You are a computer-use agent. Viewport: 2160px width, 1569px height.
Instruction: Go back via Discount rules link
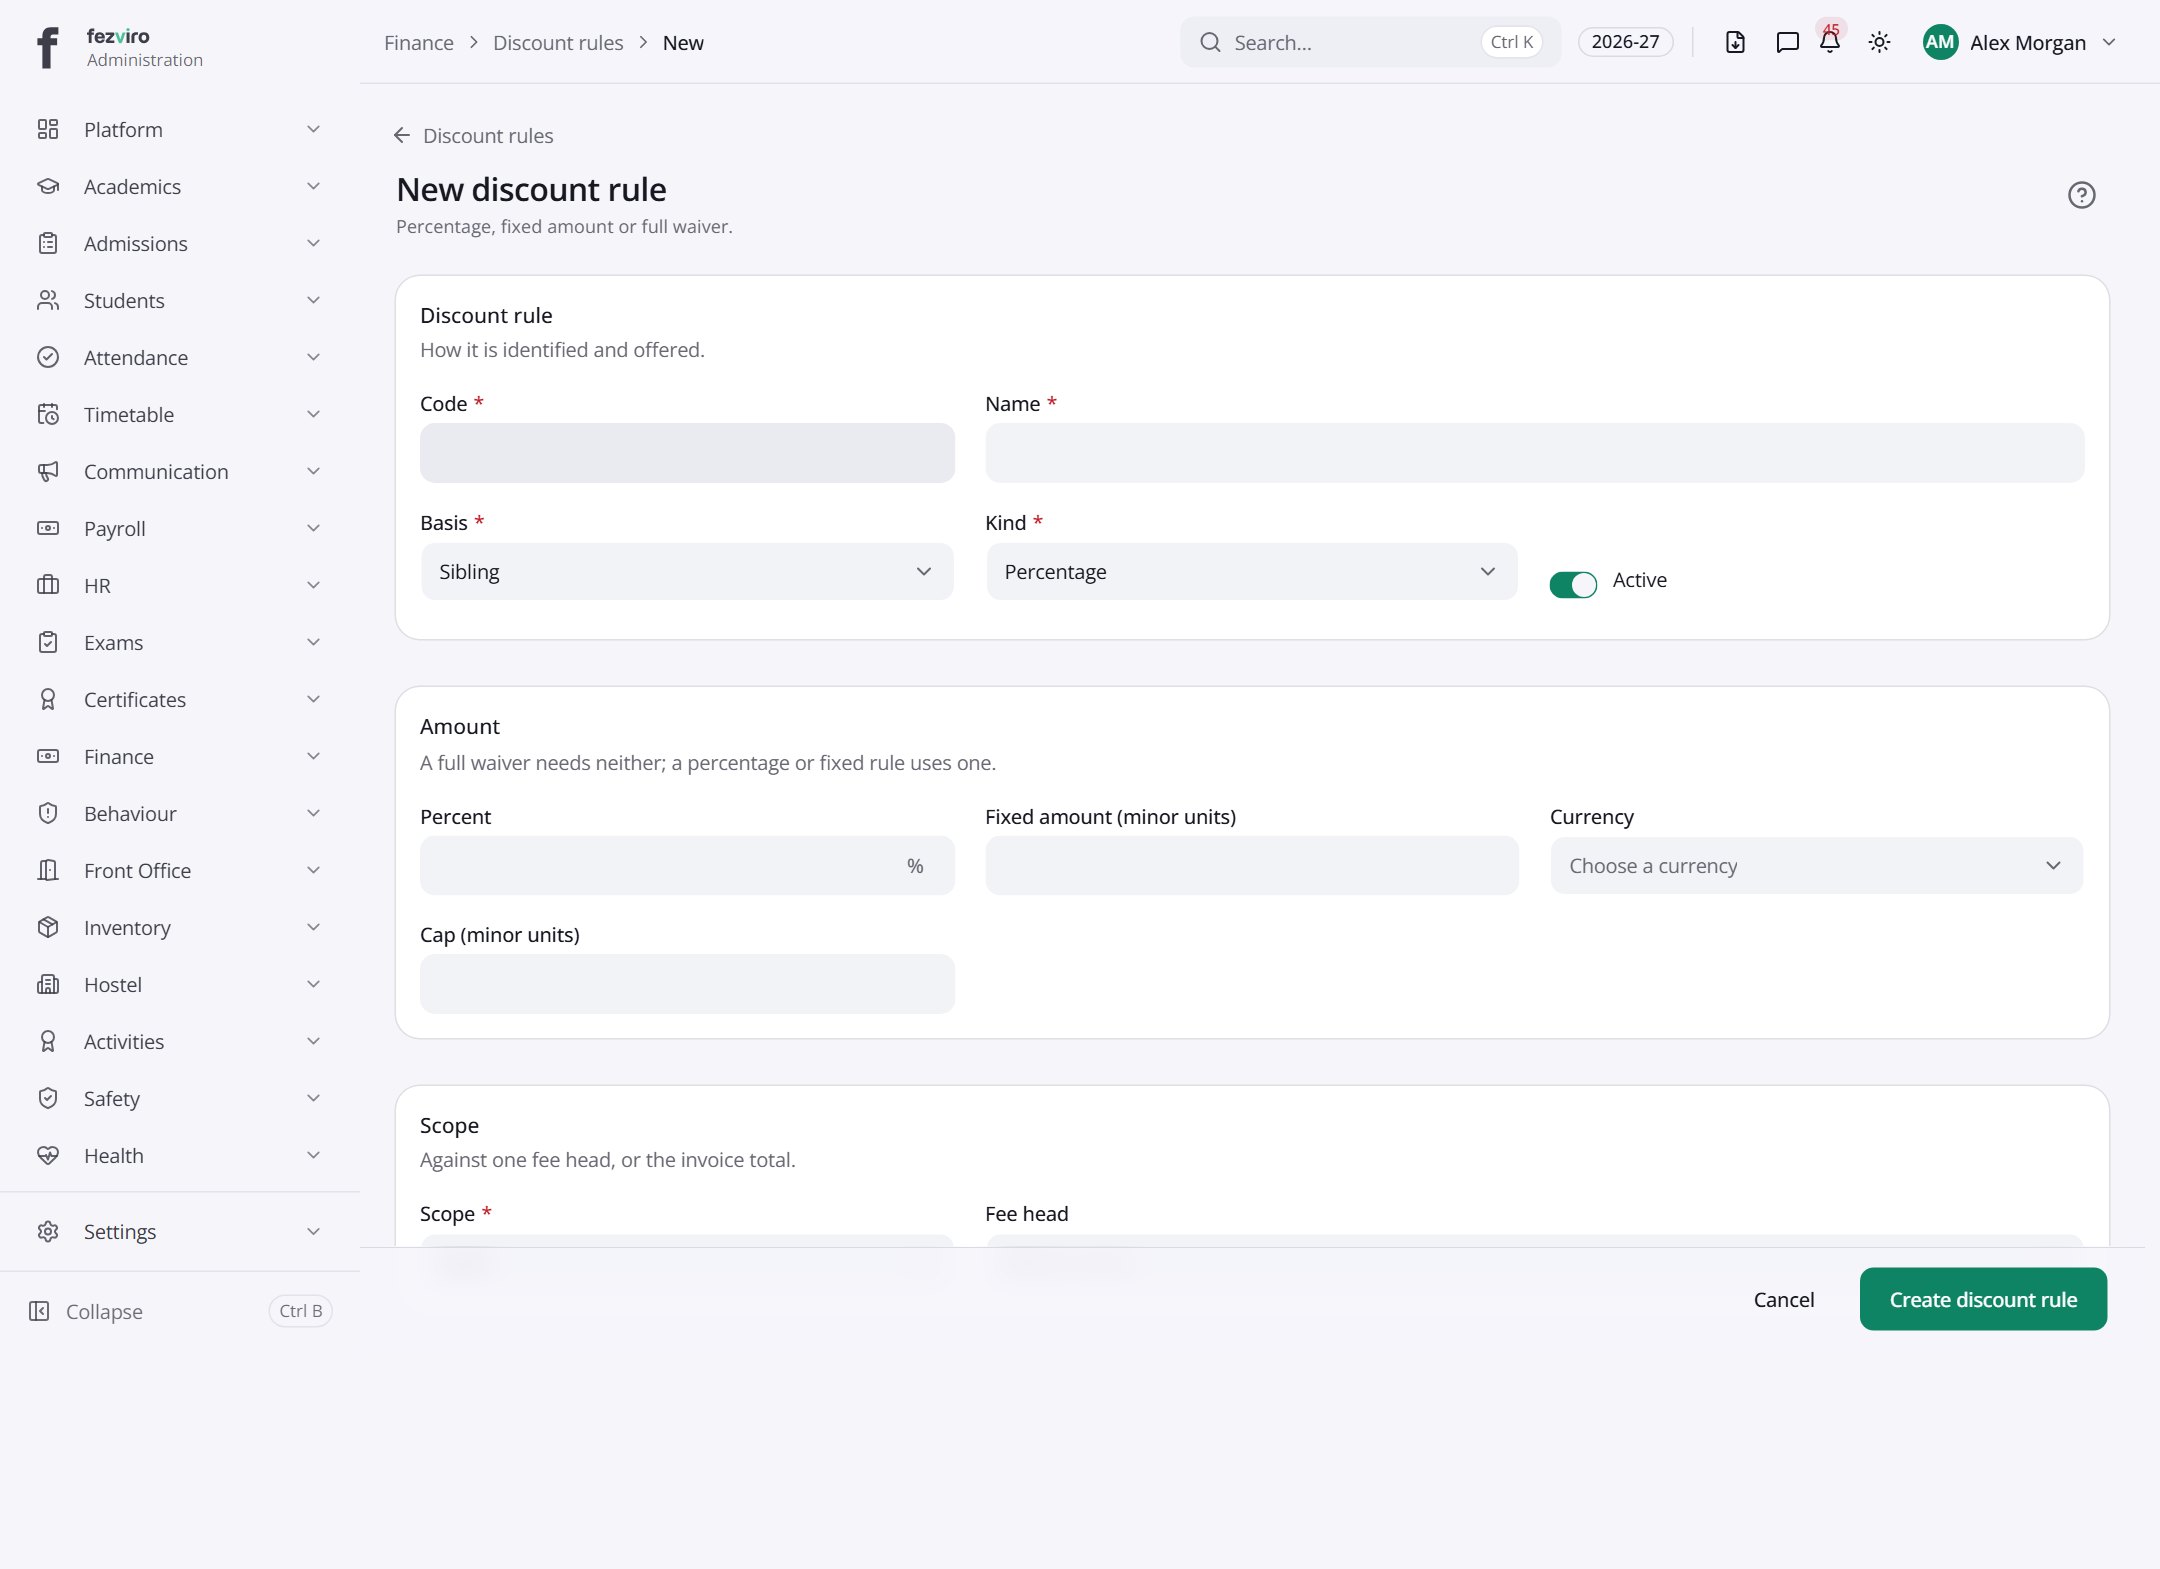coord(473,135)
